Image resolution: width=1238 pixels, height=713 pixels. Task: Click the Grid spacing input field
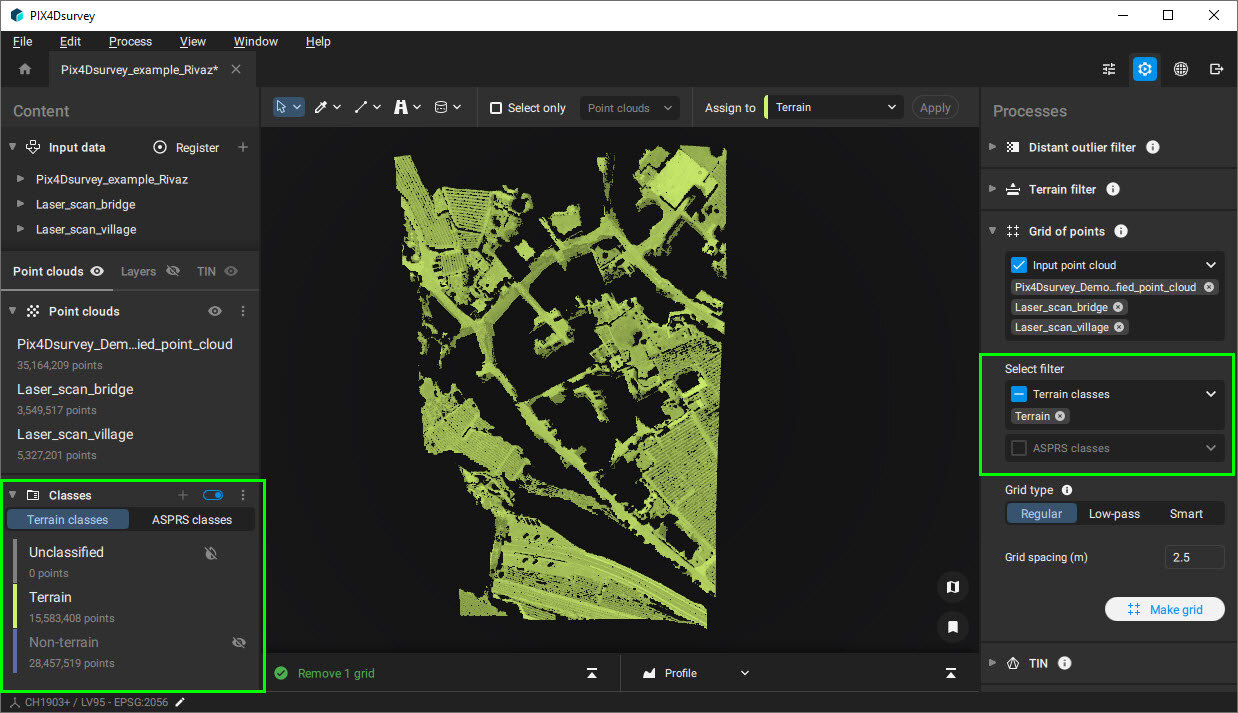point(1193,557)
